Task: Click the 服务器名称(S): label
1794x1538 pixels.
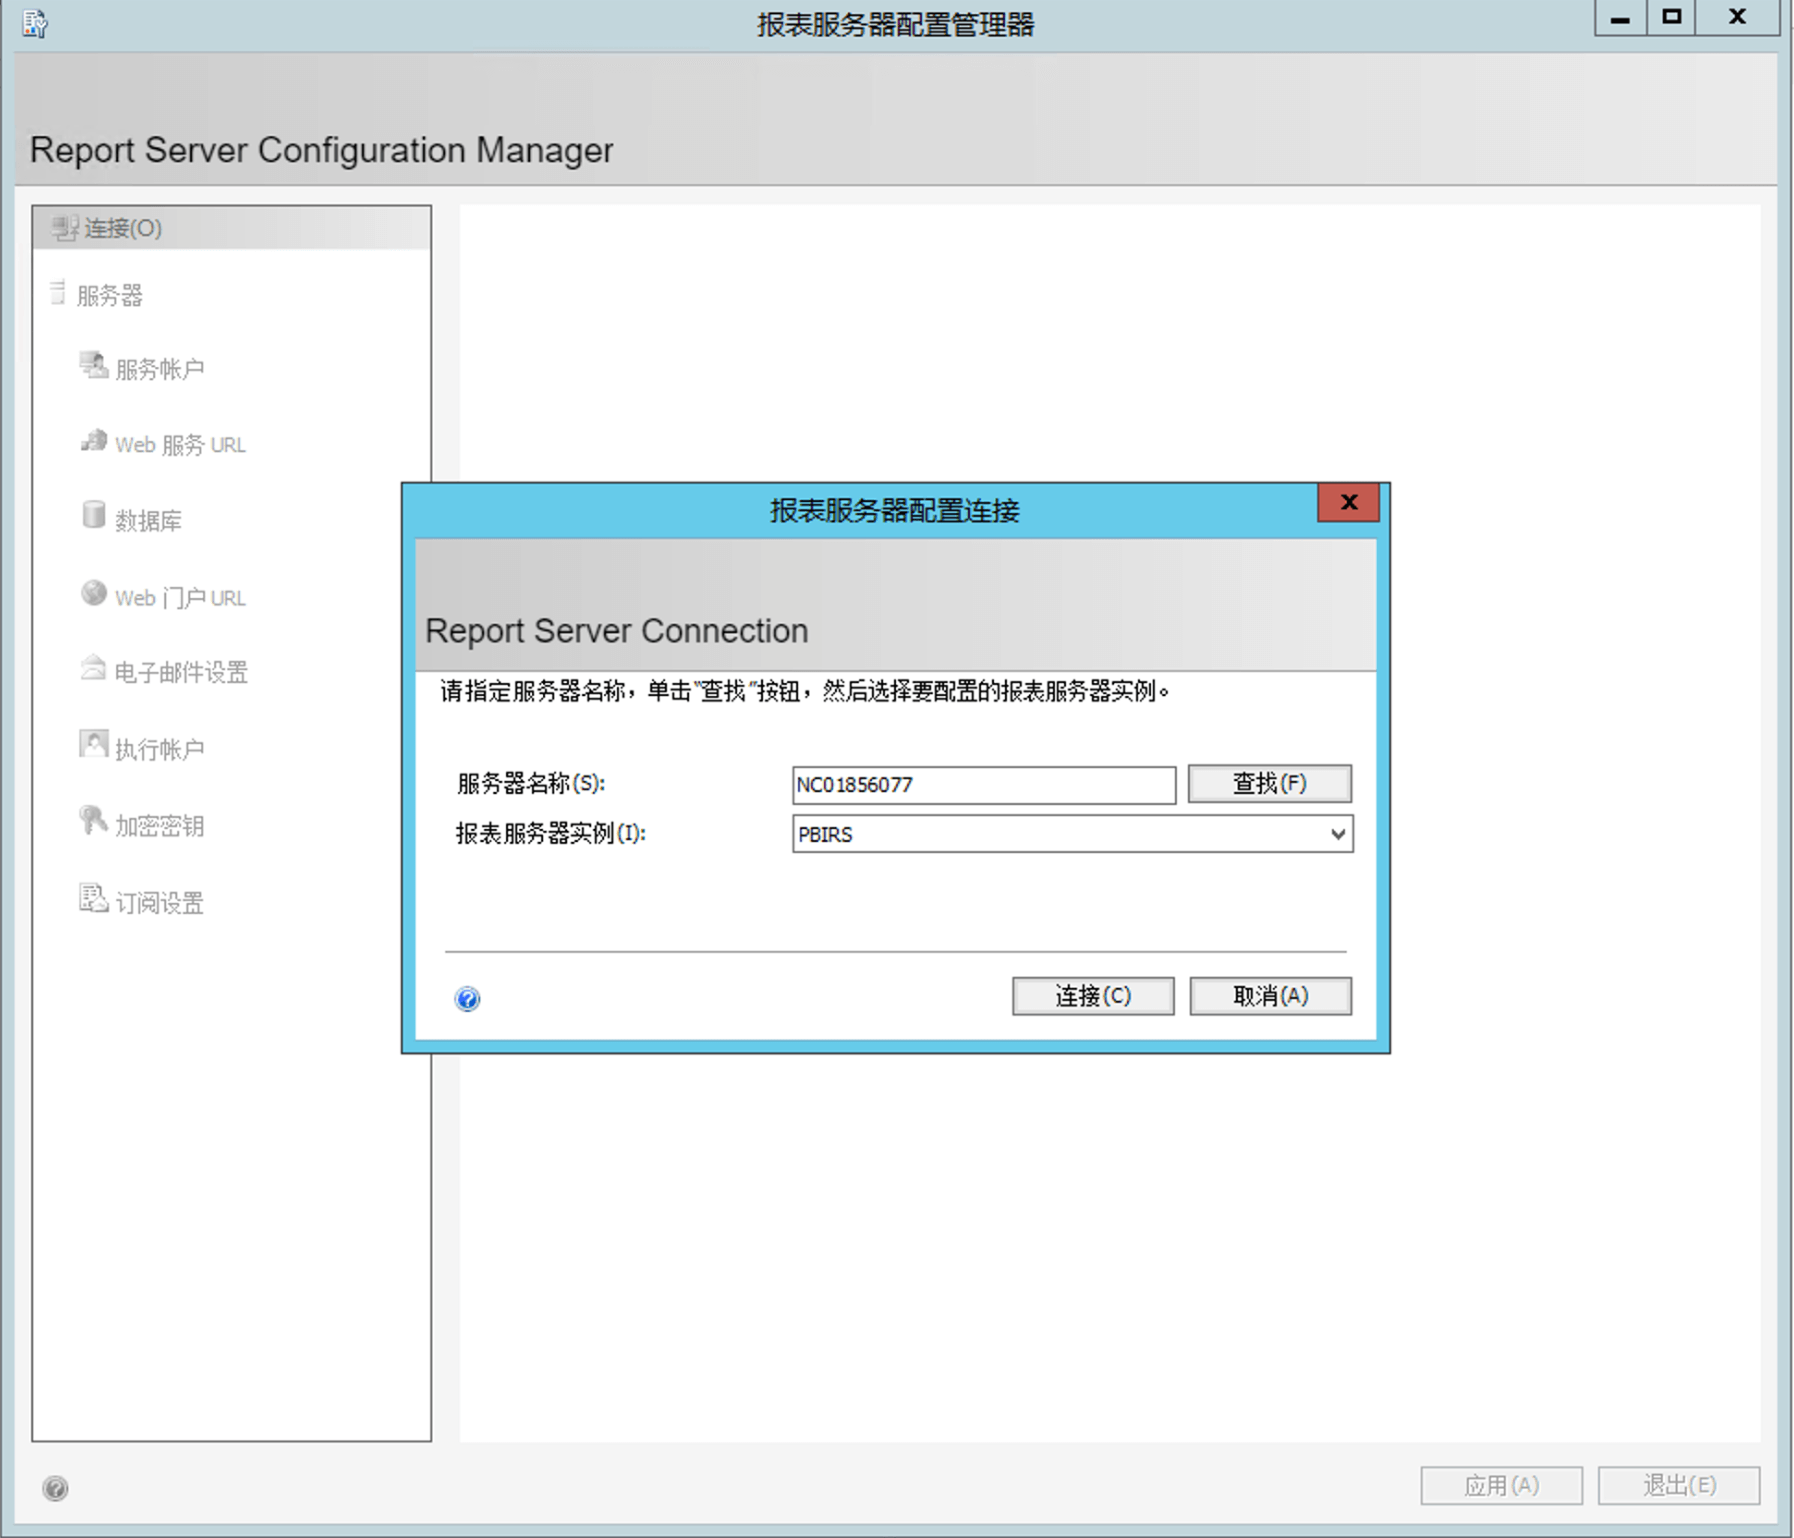Action: pos(531,784)
